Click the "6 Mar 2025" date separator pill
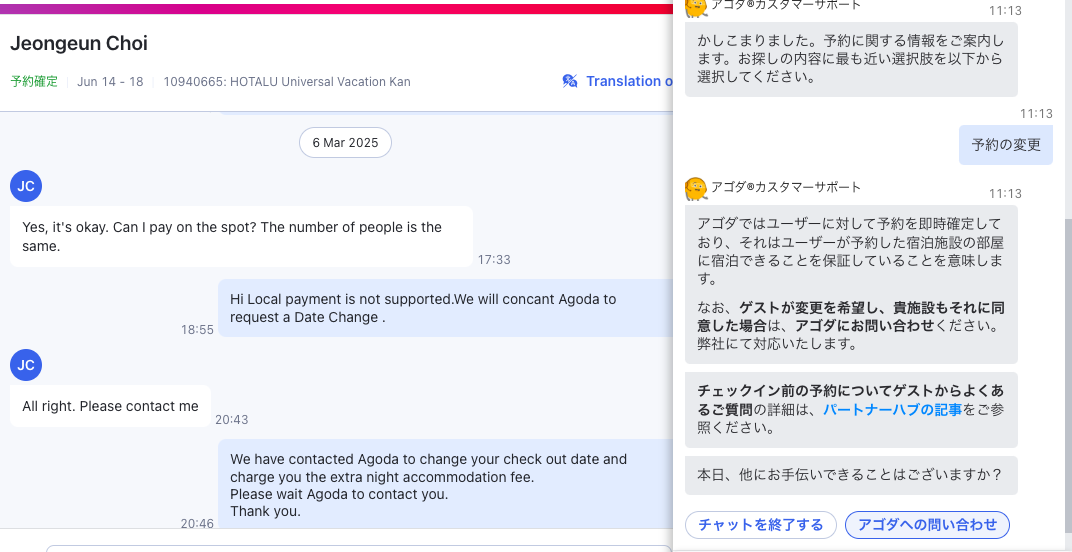Image resolution: width=1072 pixels, height=552 pixels. (345, 143)
